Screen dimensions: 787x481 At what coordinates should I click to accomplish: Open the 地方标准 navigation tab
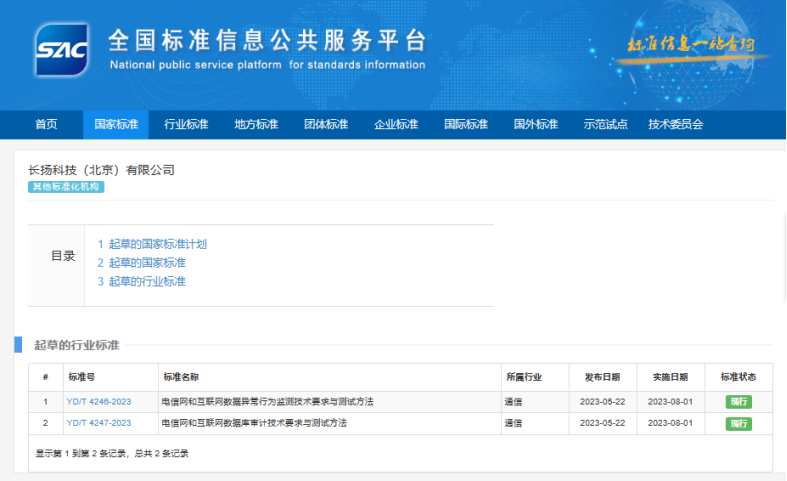point(256,125)
